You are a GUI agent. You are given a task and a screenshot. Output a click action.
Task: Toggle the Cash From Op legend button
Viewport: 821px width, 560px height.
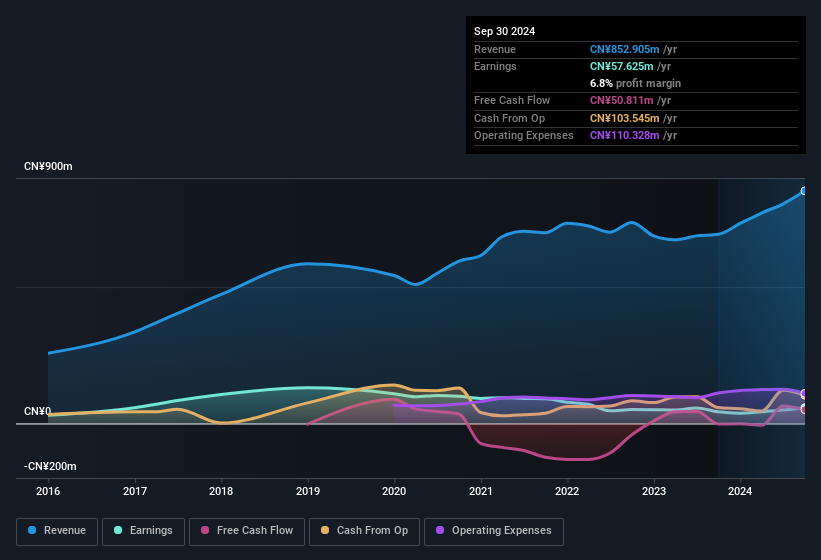(364, 532)
